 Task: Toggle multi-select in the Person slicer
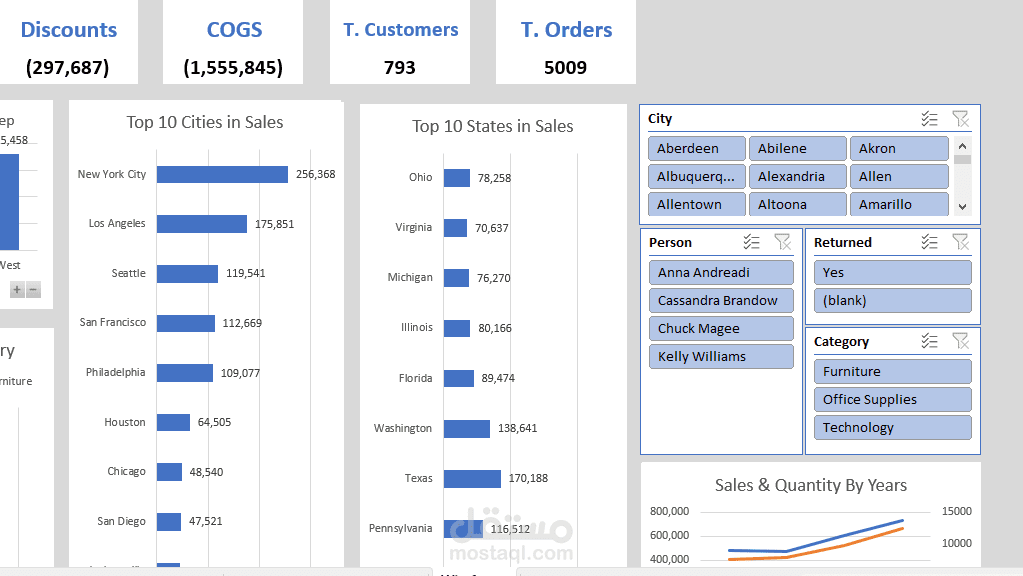click(752, 243)
